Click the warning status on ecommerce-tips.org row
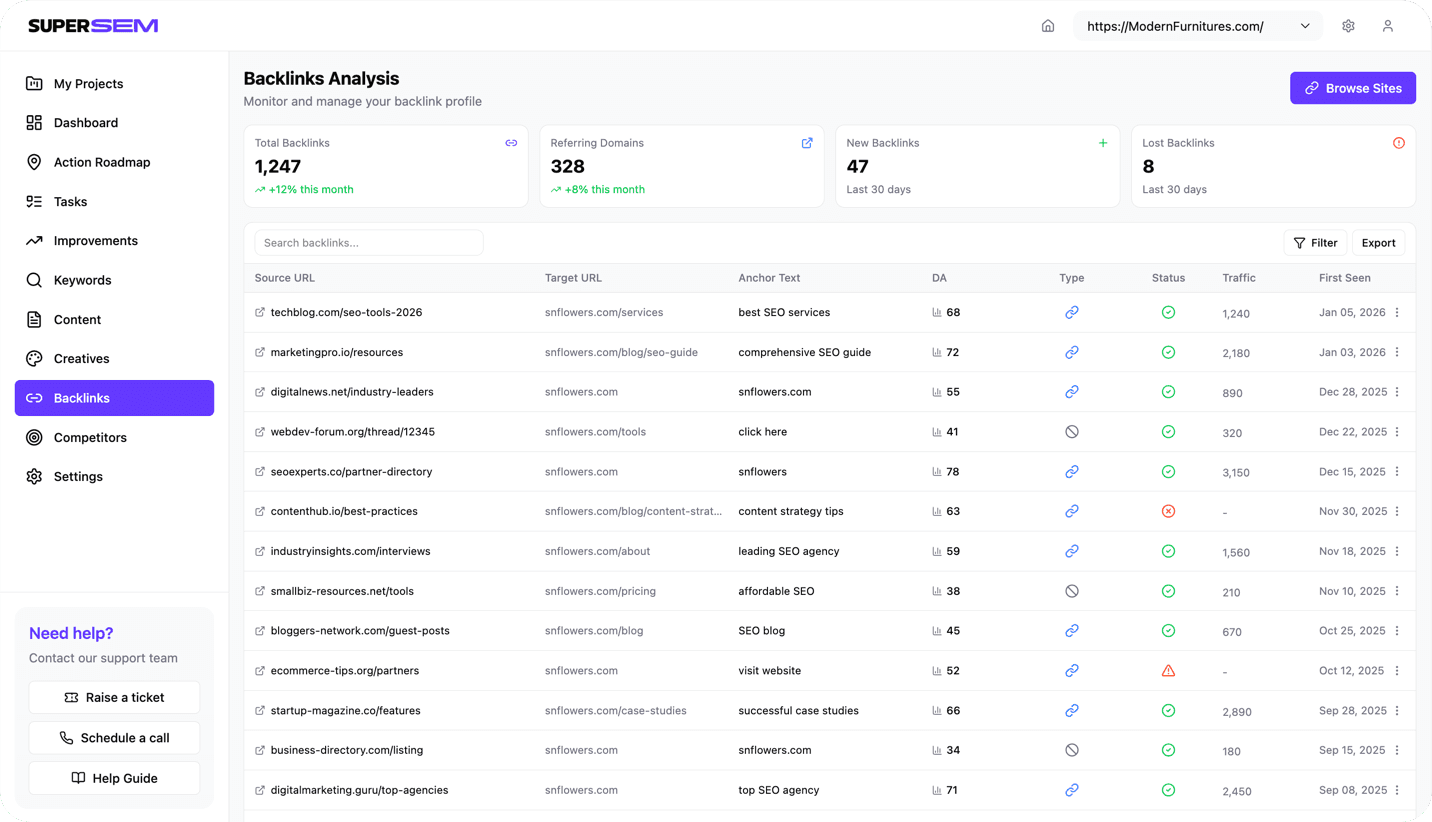Screen dimensions: 1432x822 point(1168,670)
